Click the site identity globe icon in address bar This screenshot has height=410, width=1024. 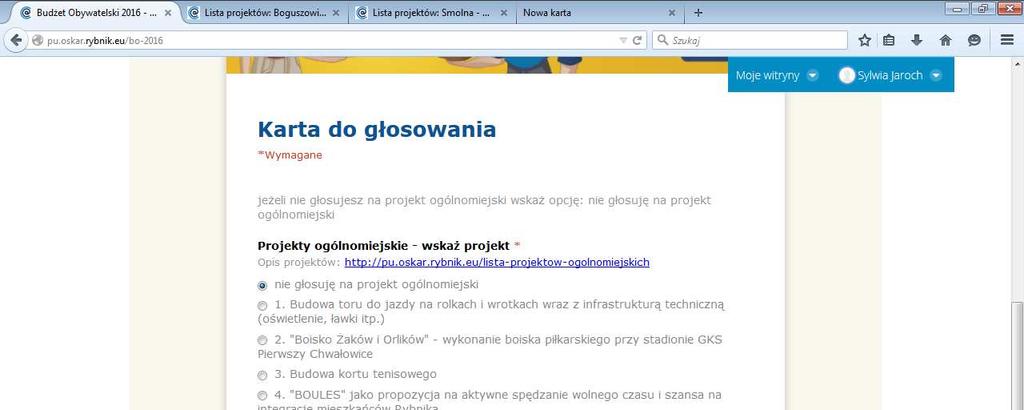click(x=38, y=40)
